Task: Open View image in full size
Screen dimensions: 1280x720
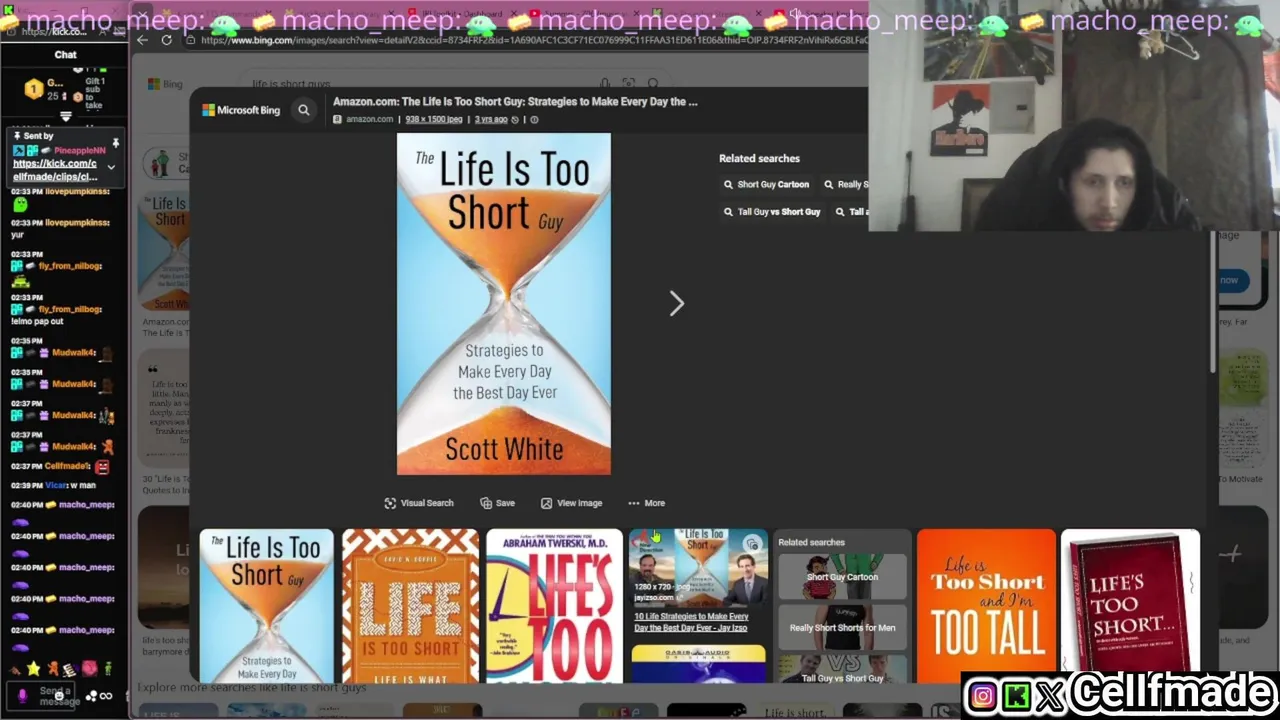Action: tap(571, 503)
